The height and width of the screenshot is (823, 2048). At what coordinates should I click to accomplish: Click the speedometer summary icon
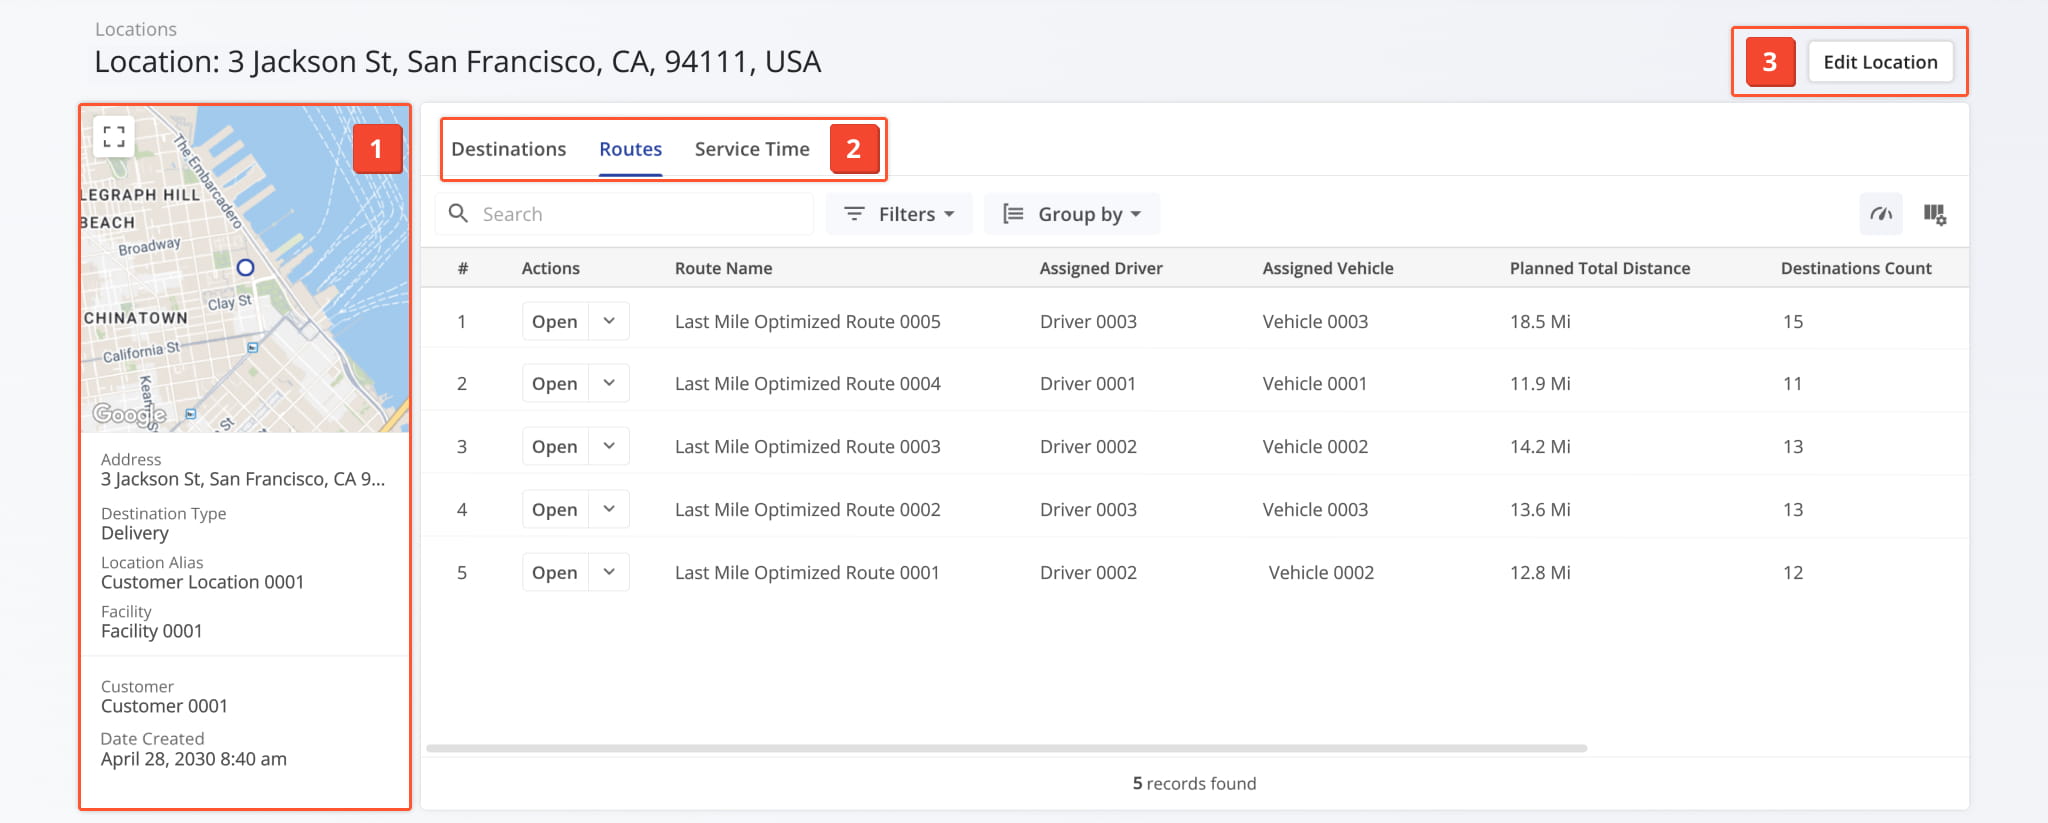pos(1881,214)
